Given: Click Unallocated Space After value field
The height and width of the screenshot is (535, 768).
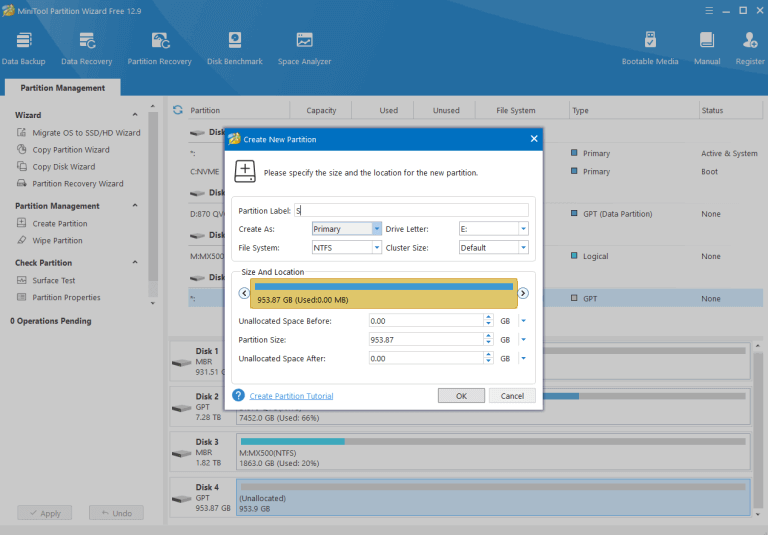Looking at the screenshot, I should pos(426,358).
